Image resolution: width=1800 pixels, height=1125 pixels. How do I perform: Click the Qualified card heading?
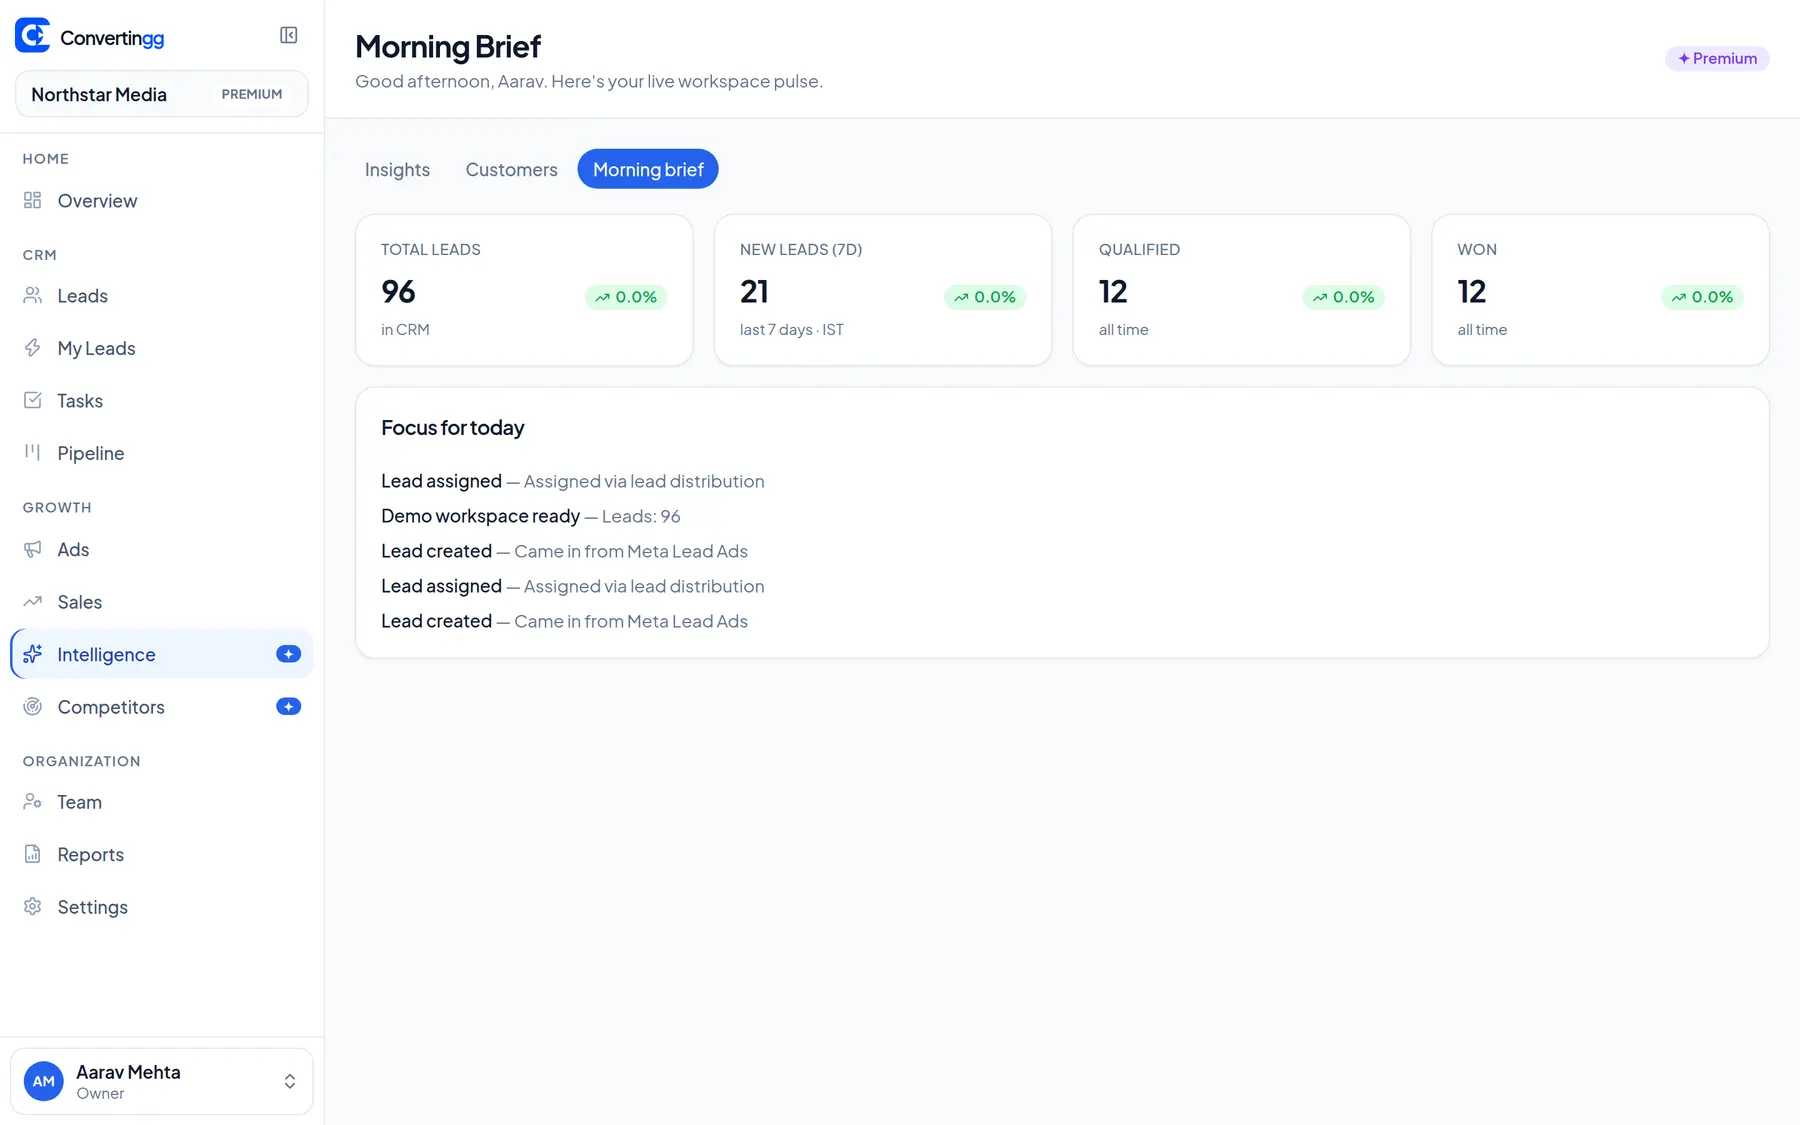coord(1139,249)
